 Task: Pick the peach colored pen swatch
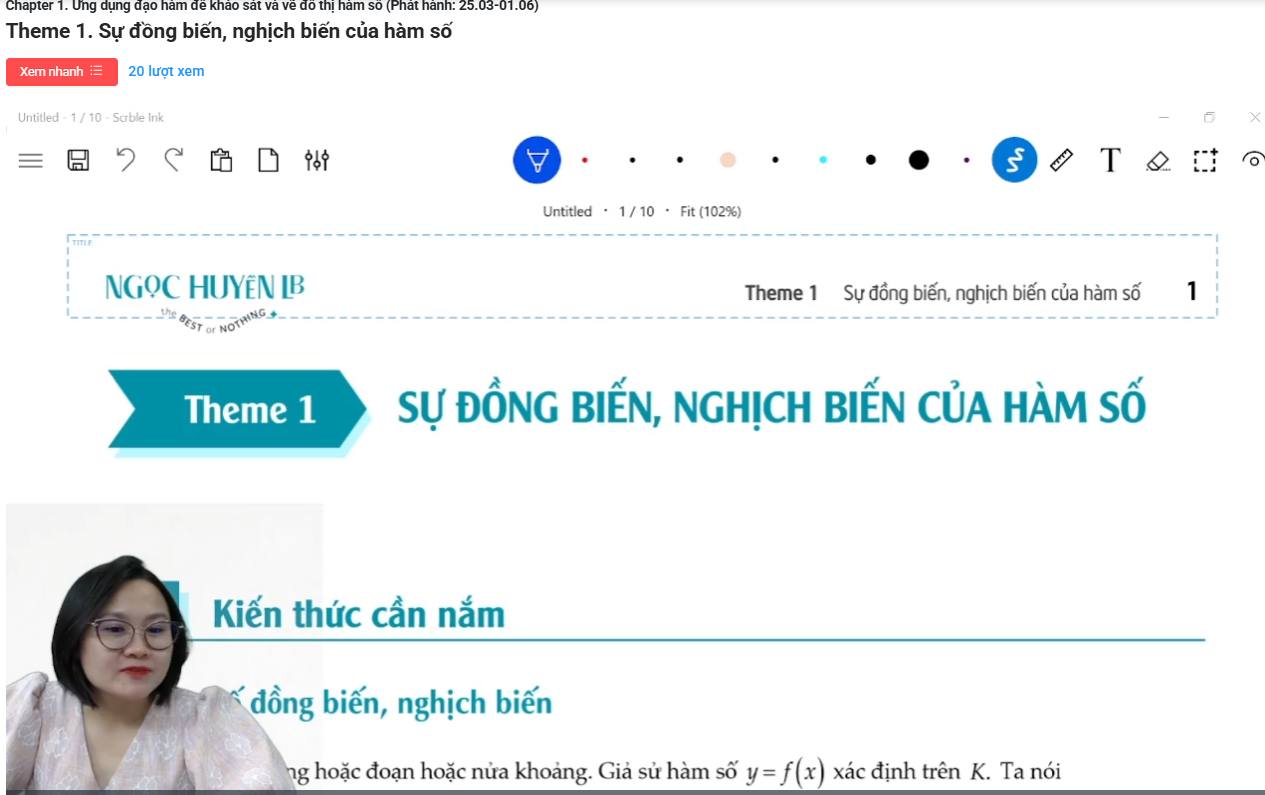[728, 160]
